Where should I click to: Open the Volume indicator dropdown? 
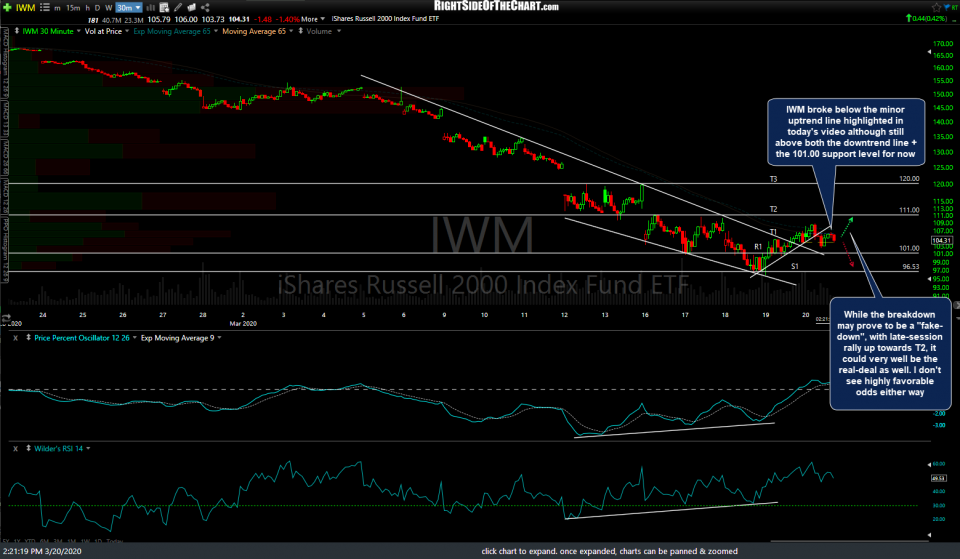click(x=339, y=31)
